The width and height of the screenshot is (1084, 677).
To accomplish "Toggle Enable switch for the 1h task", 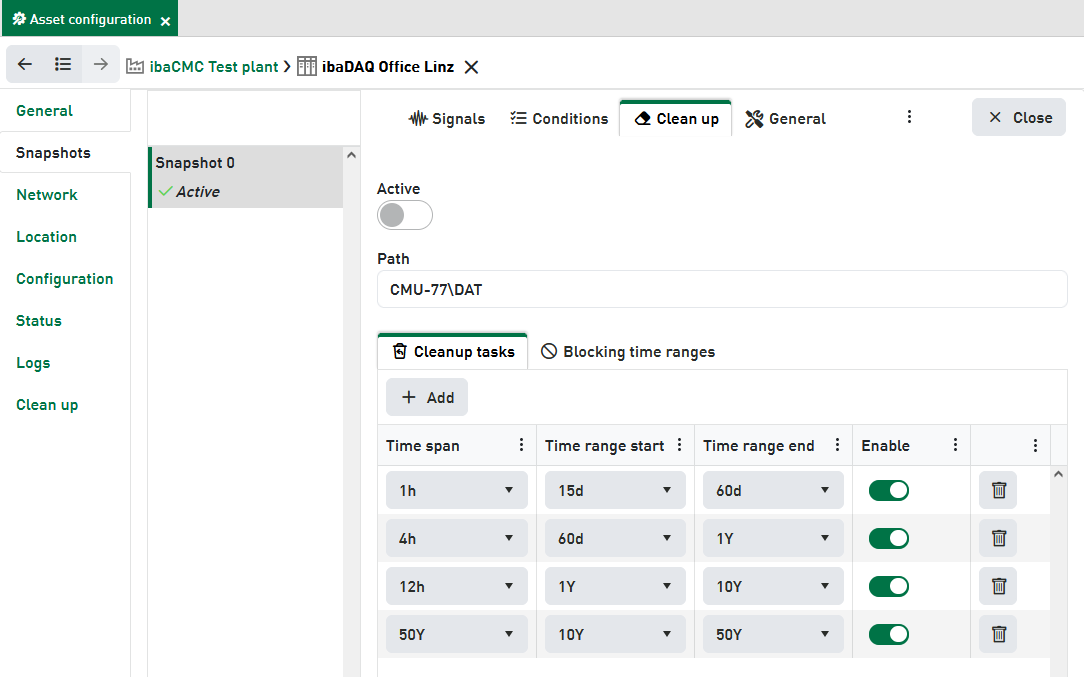I will [x=888, y=490].
